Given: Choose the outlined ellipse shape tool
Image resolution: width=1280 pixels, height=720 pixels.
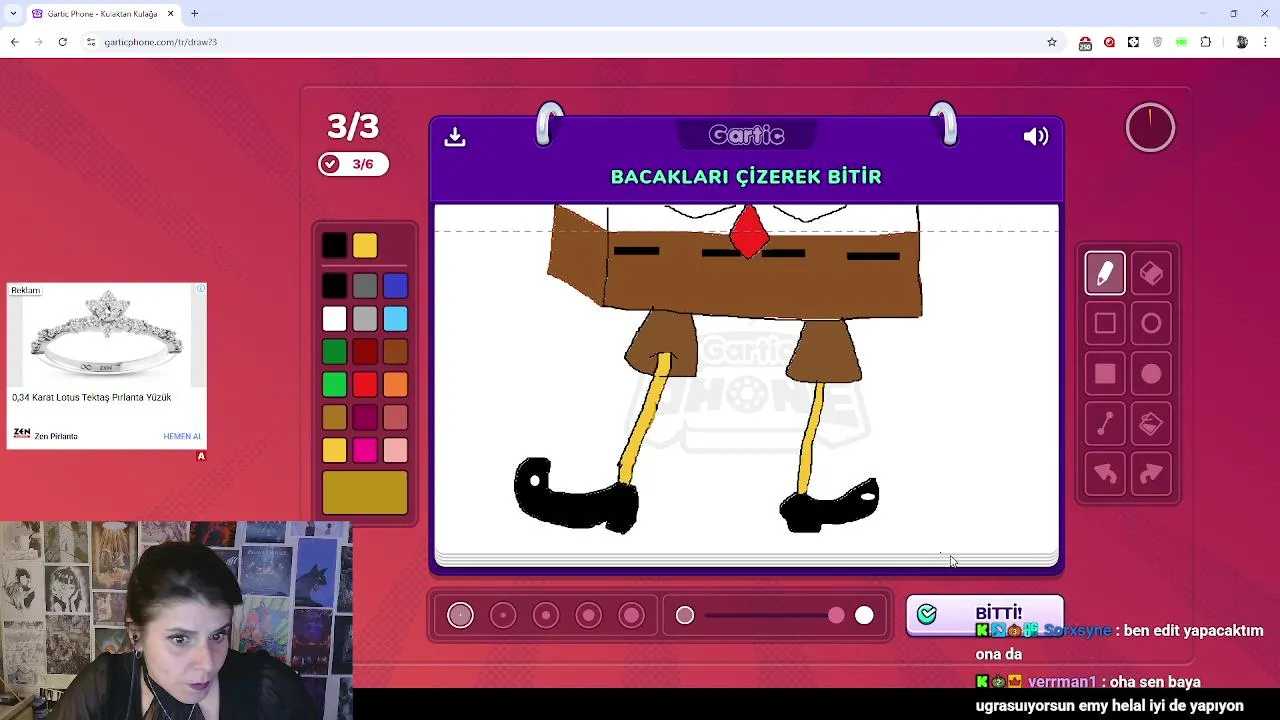Looking at the screenshot, I should coord(1151,324).
